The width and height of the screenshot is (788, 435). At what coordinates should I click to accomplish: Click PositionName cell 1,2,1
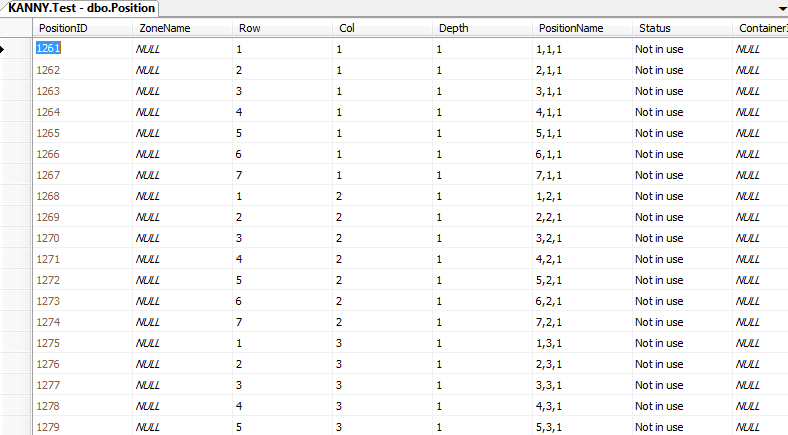coord(582,196)
